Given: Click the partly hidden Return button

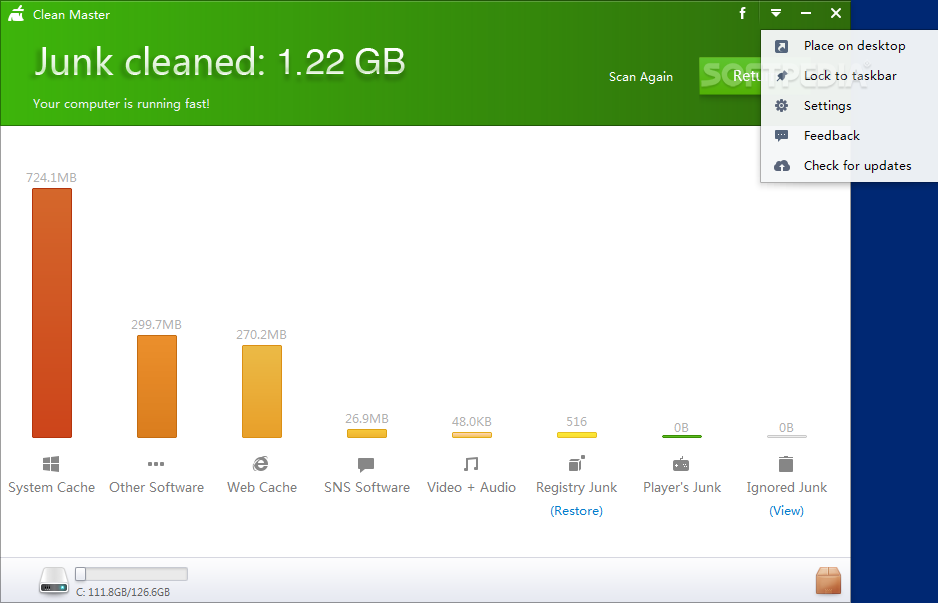Looking at the screenshot, I should click(730, 76).
